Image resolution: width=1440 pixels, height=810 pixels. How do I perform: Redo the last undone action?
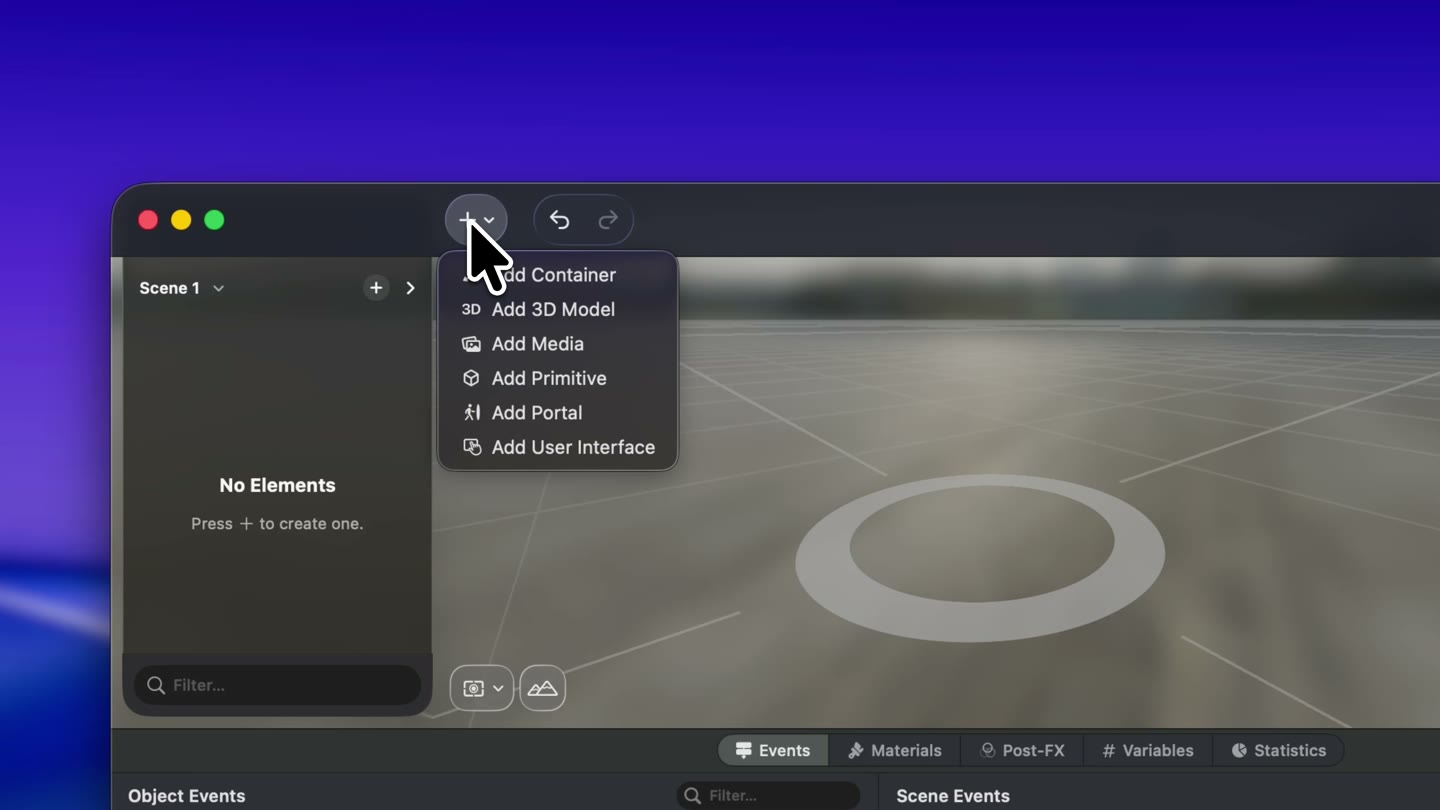pyautogui.click(x=608, y=220)
